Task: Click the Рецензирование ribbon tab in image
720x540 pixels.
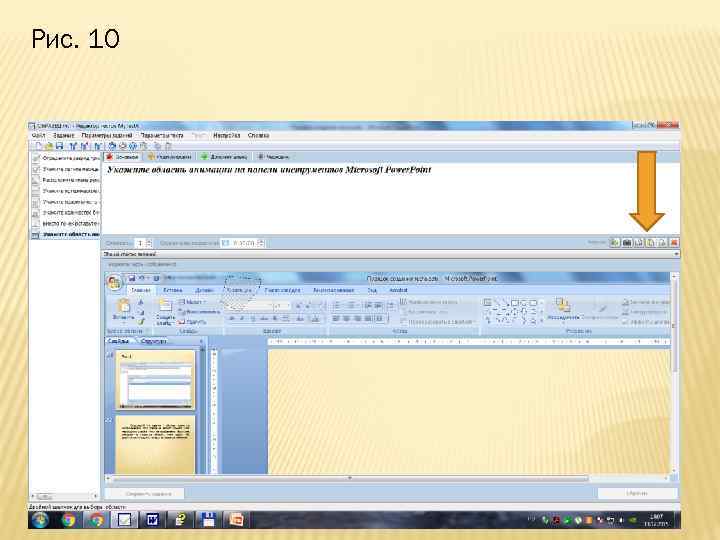Action: pos(333,290)
